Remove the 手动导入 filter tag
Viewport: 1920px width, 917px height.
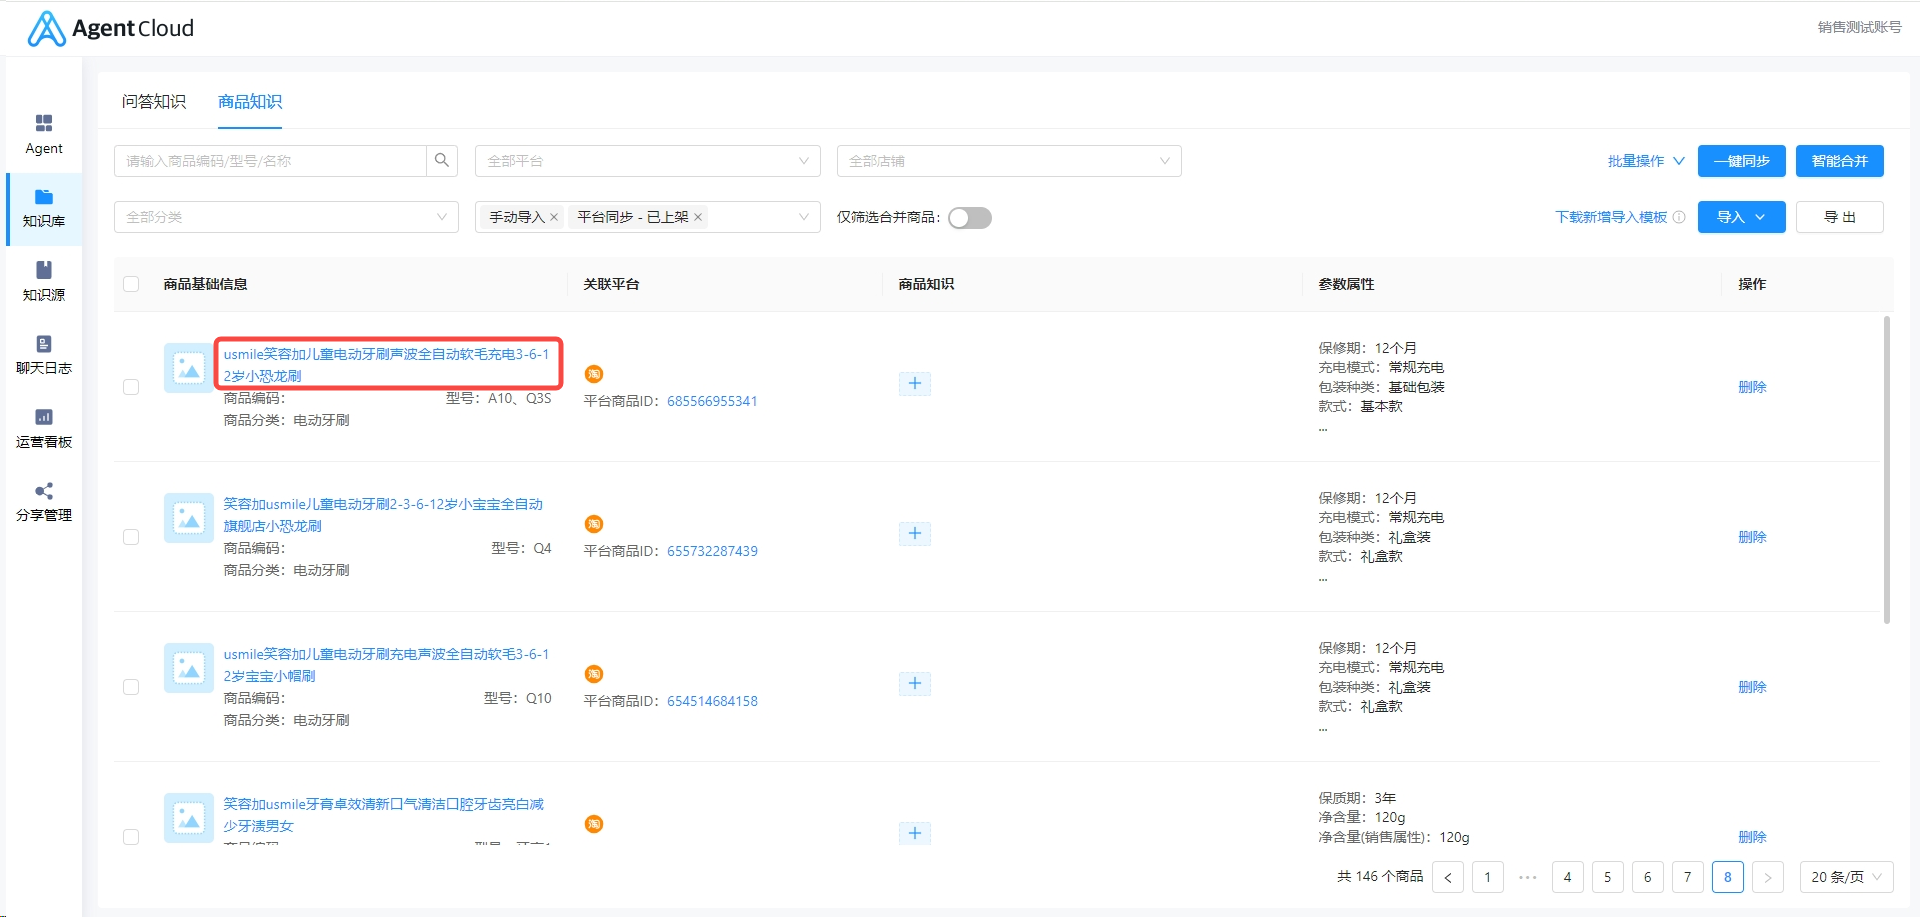click(x=554, y=217)
